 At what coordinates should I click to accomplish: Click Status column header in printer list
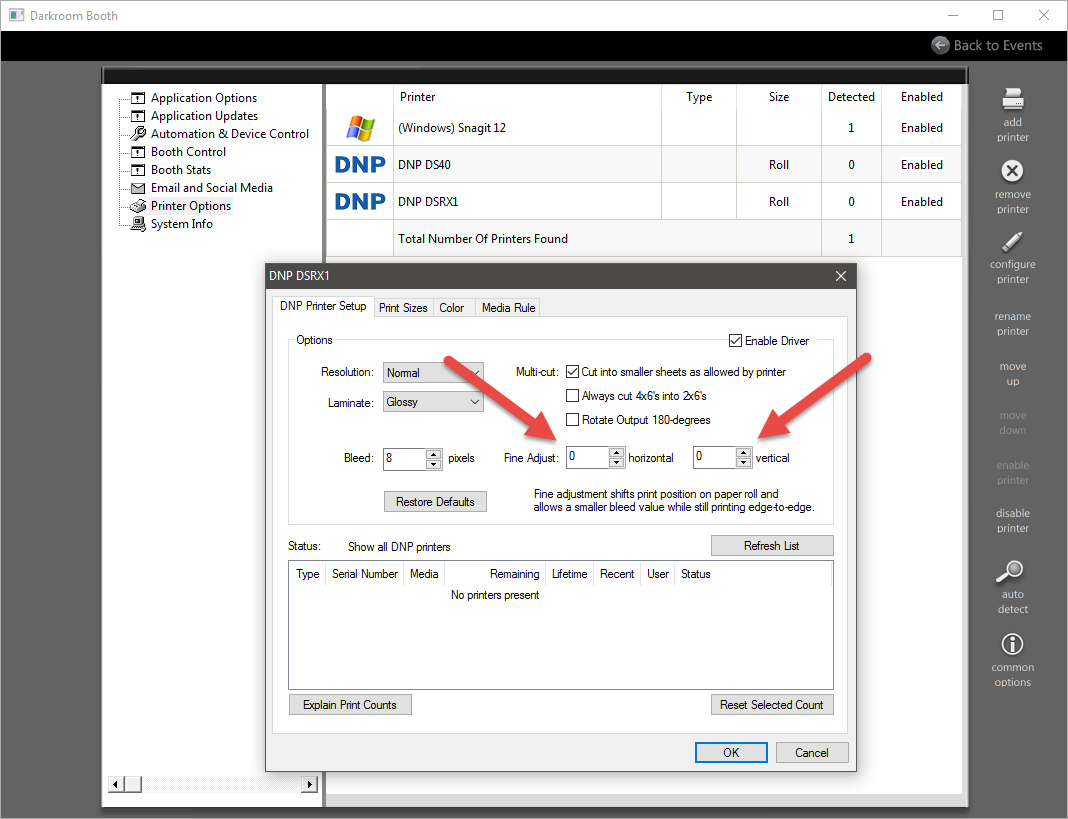(x=695, y=574)
